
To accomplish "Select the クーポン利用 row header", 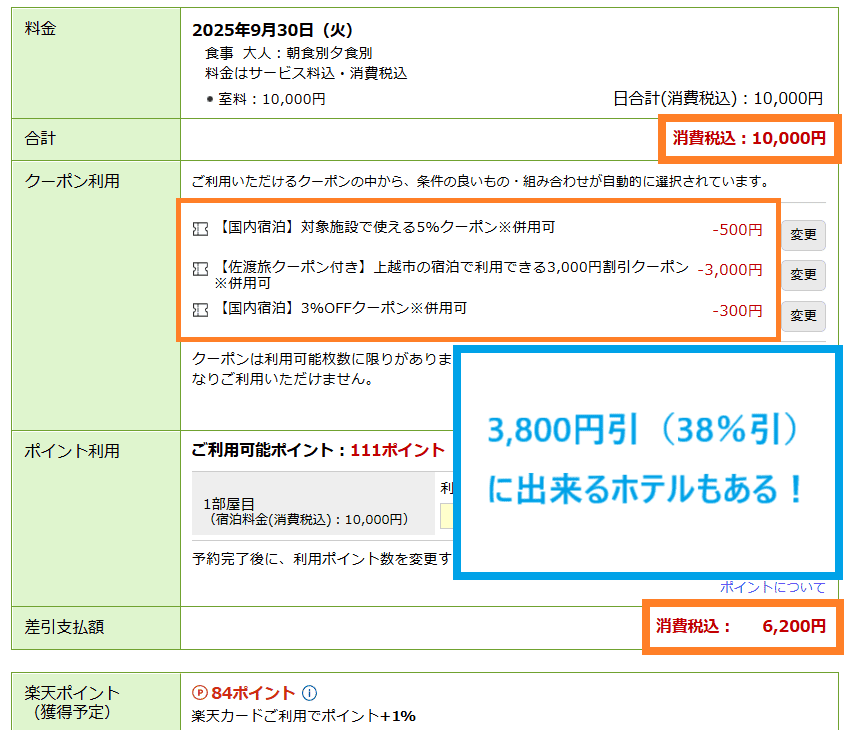I will coord(71,181).
